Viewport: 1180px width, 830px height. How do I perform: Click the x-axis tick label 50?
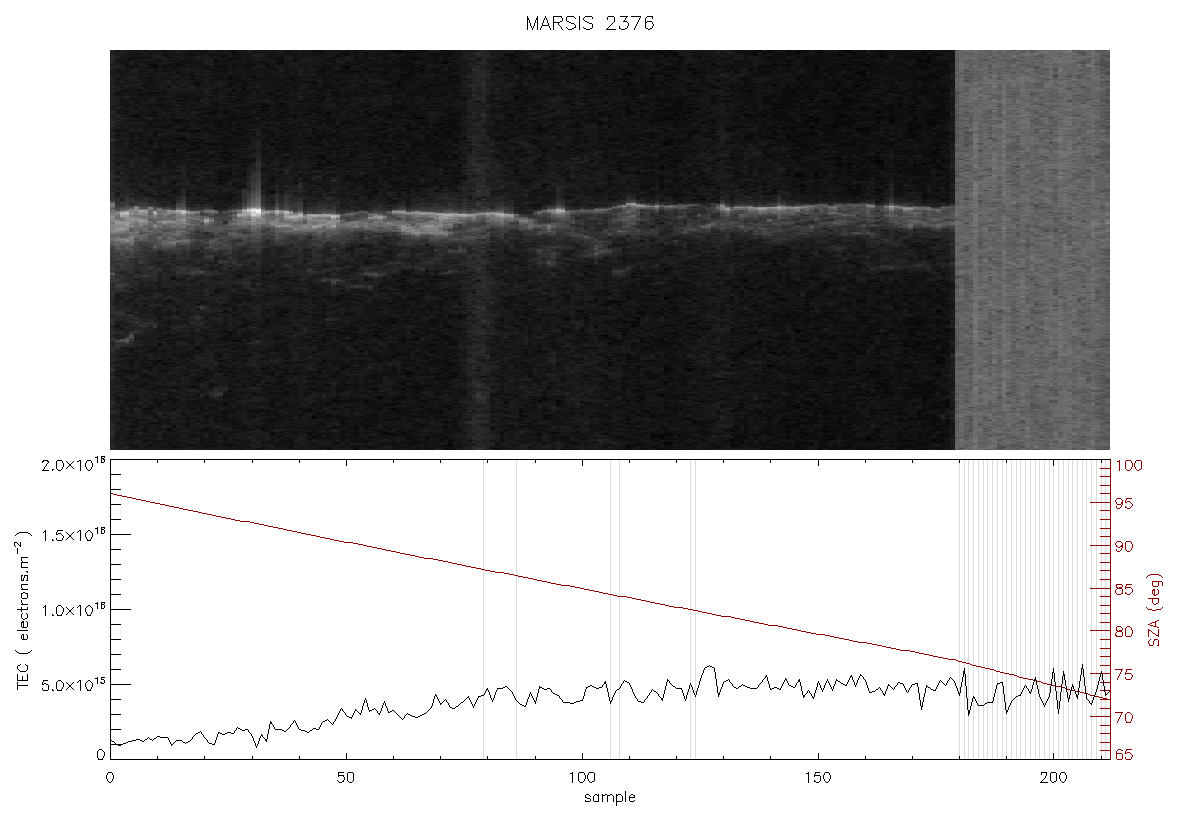345,777
